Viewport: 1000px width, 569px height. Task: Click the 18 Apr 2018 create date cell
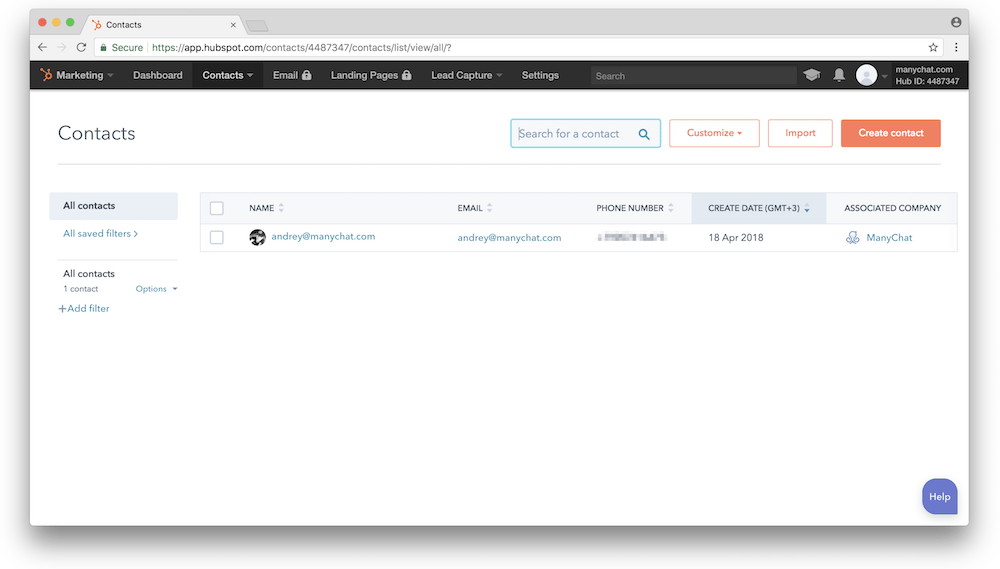click(x=735, y=238)
